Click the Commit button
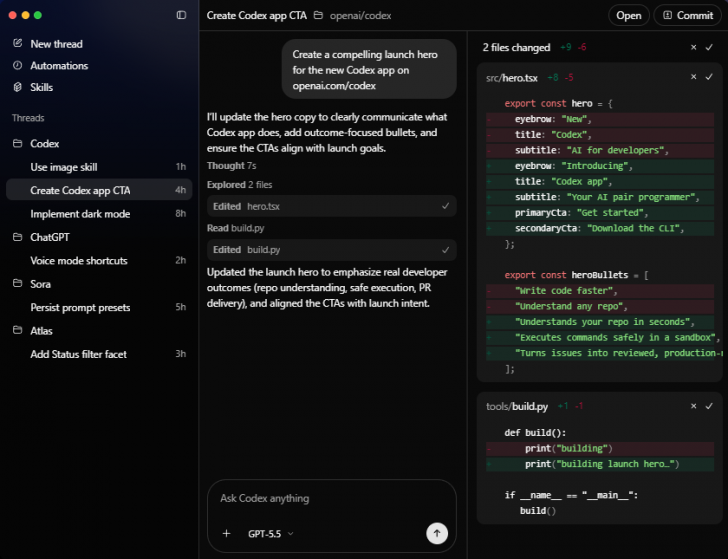Viewport: 728px width, 559px height. coord(688,15)
